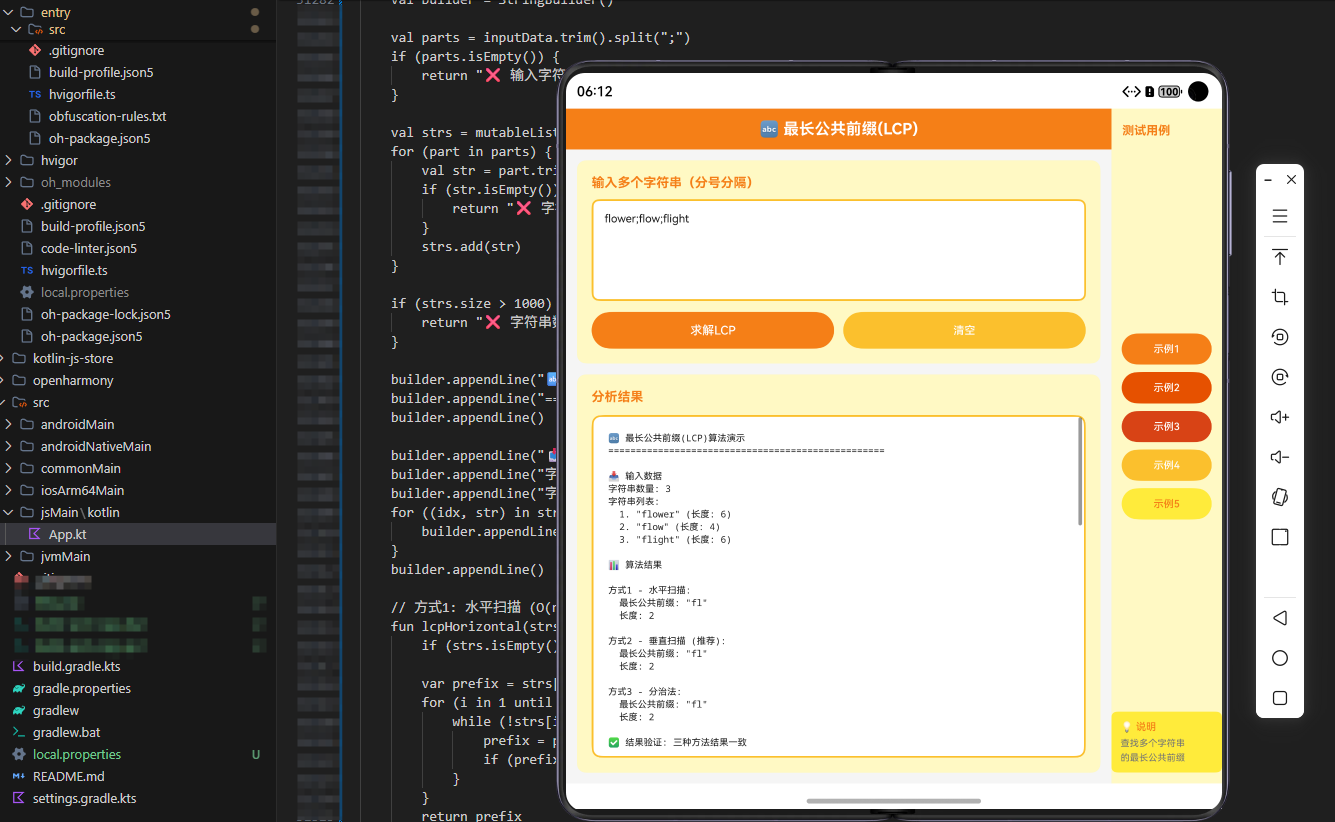The image size is (1335, 822).
Task: Click the scrollbar in the analysis result box
Action: click(1080, 472)
